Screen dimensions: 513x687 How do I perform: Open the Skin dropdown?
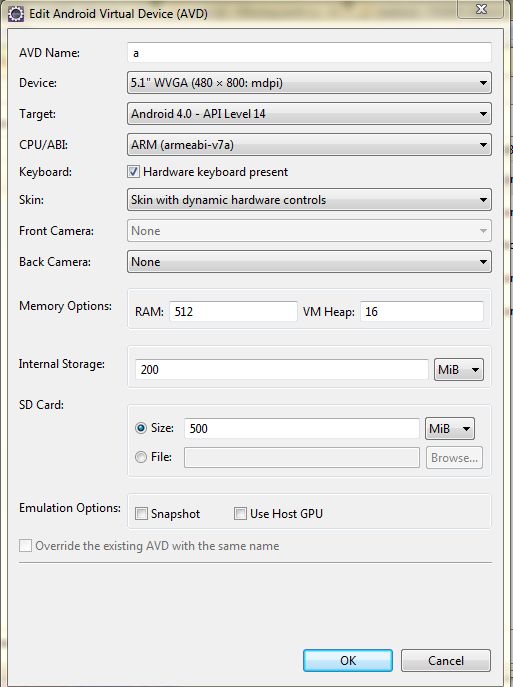[309, 200]
